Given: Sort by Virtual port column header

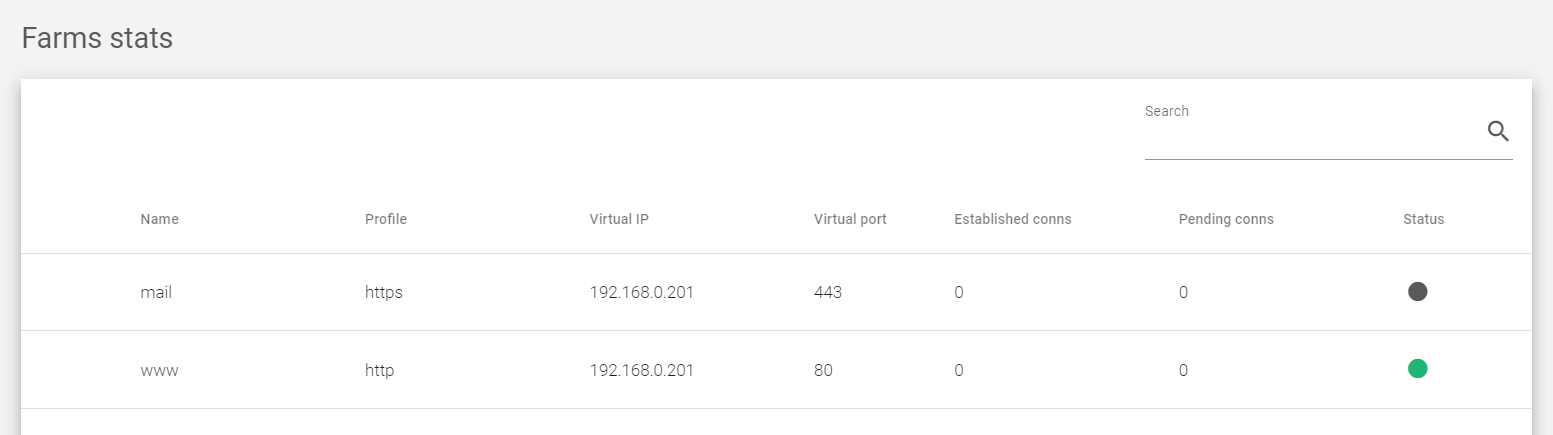Looking at the screenshot, I should (x=850, y=219).
